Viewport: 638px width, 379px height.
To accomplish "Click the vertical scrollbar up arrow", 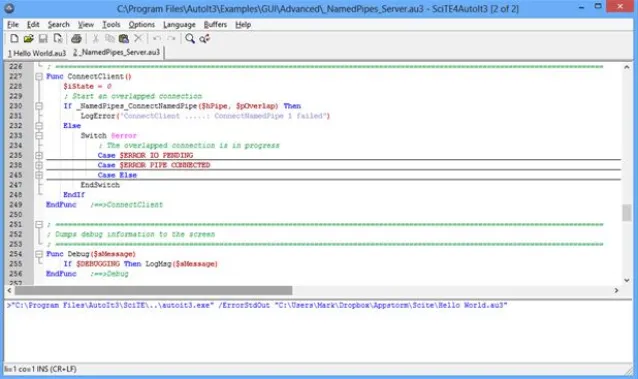I will click(627, 67).
